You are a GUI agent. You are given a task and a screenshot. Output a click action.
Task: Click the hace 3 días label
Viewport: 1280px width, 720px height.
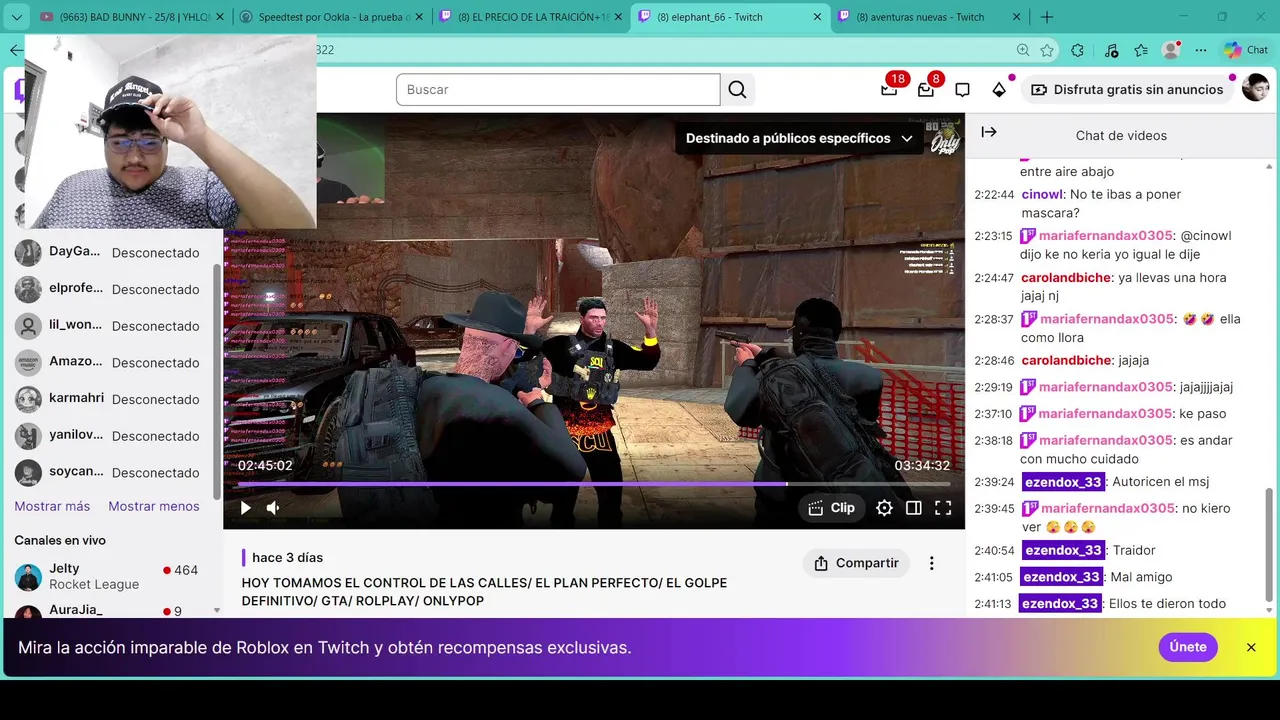(x=287, y=557)
